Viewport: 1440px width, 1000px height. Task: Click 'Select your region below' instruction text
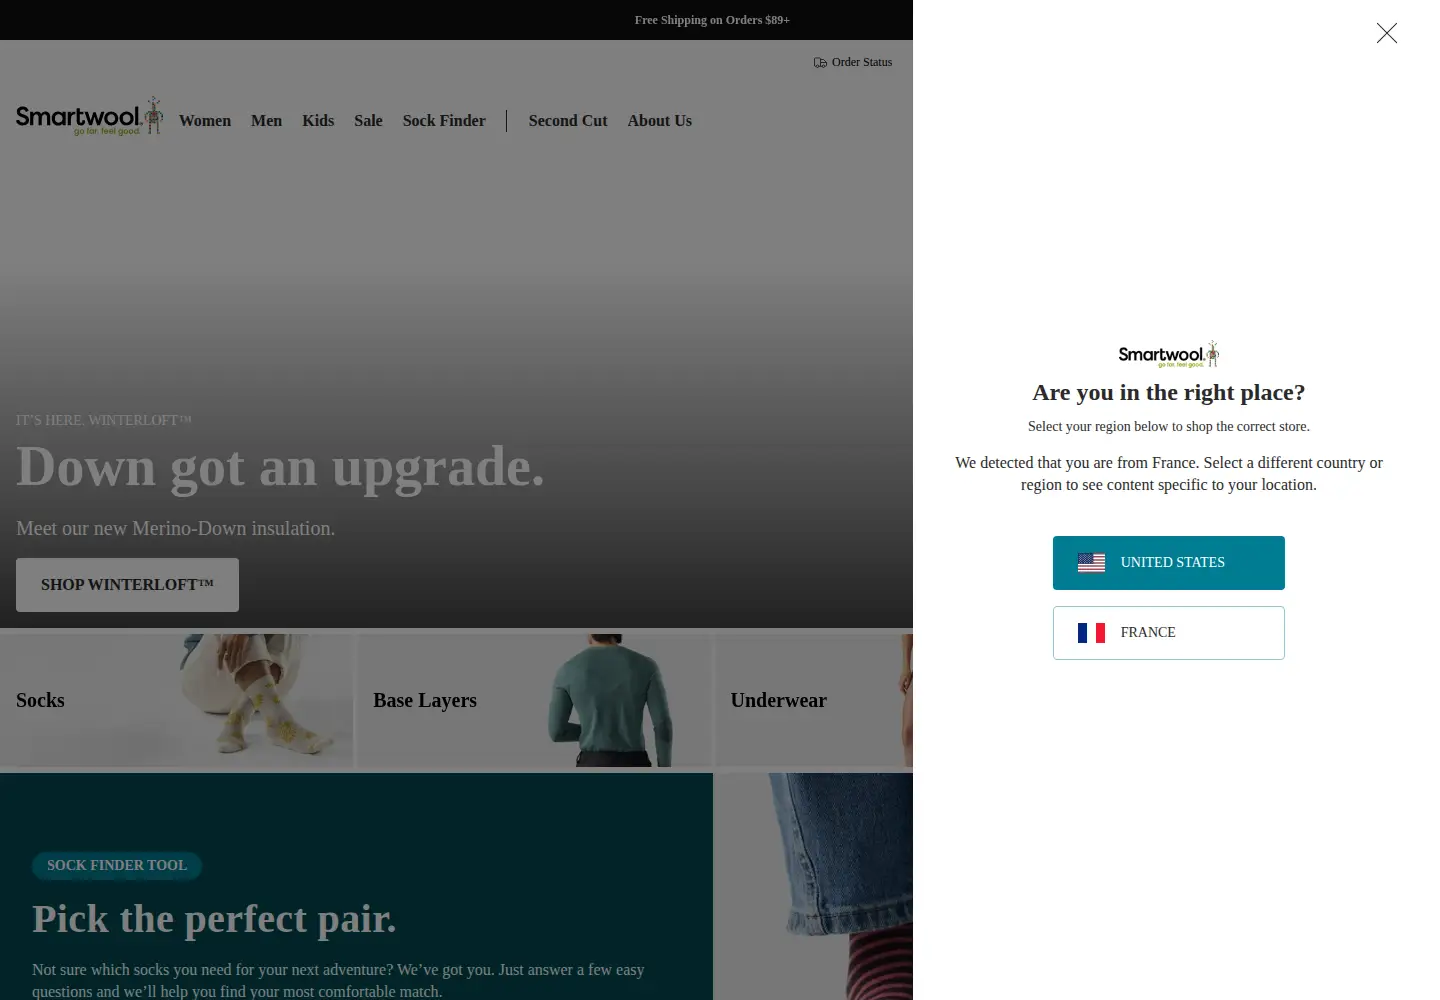[x=1168, y=427]
